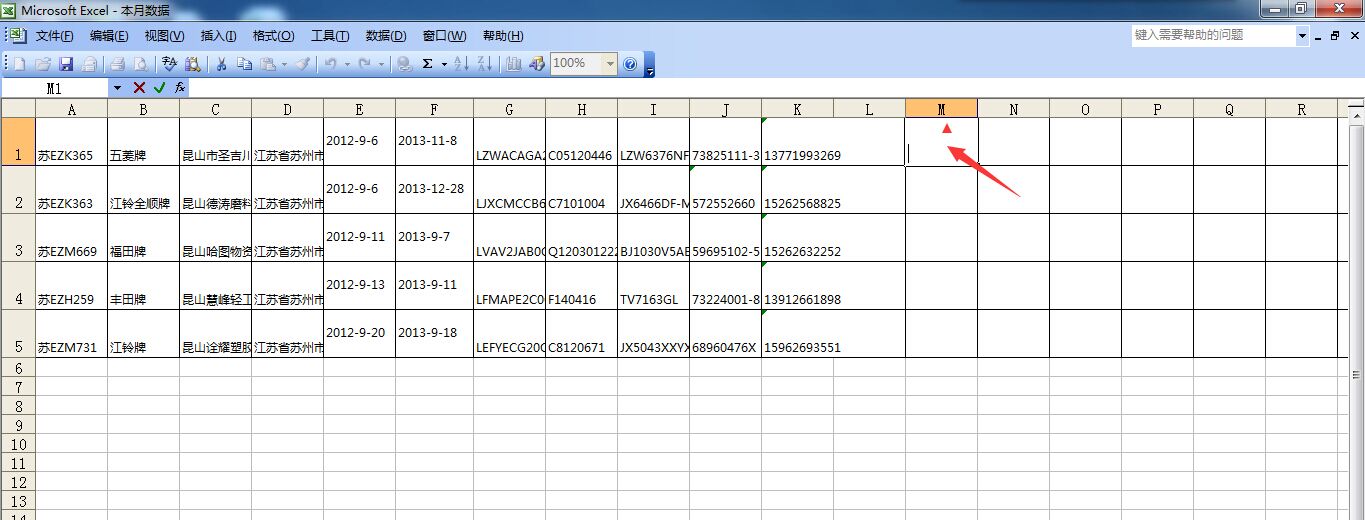Confirm cell entry with green checkmark
1365x520 pixels.
(160, 88)
